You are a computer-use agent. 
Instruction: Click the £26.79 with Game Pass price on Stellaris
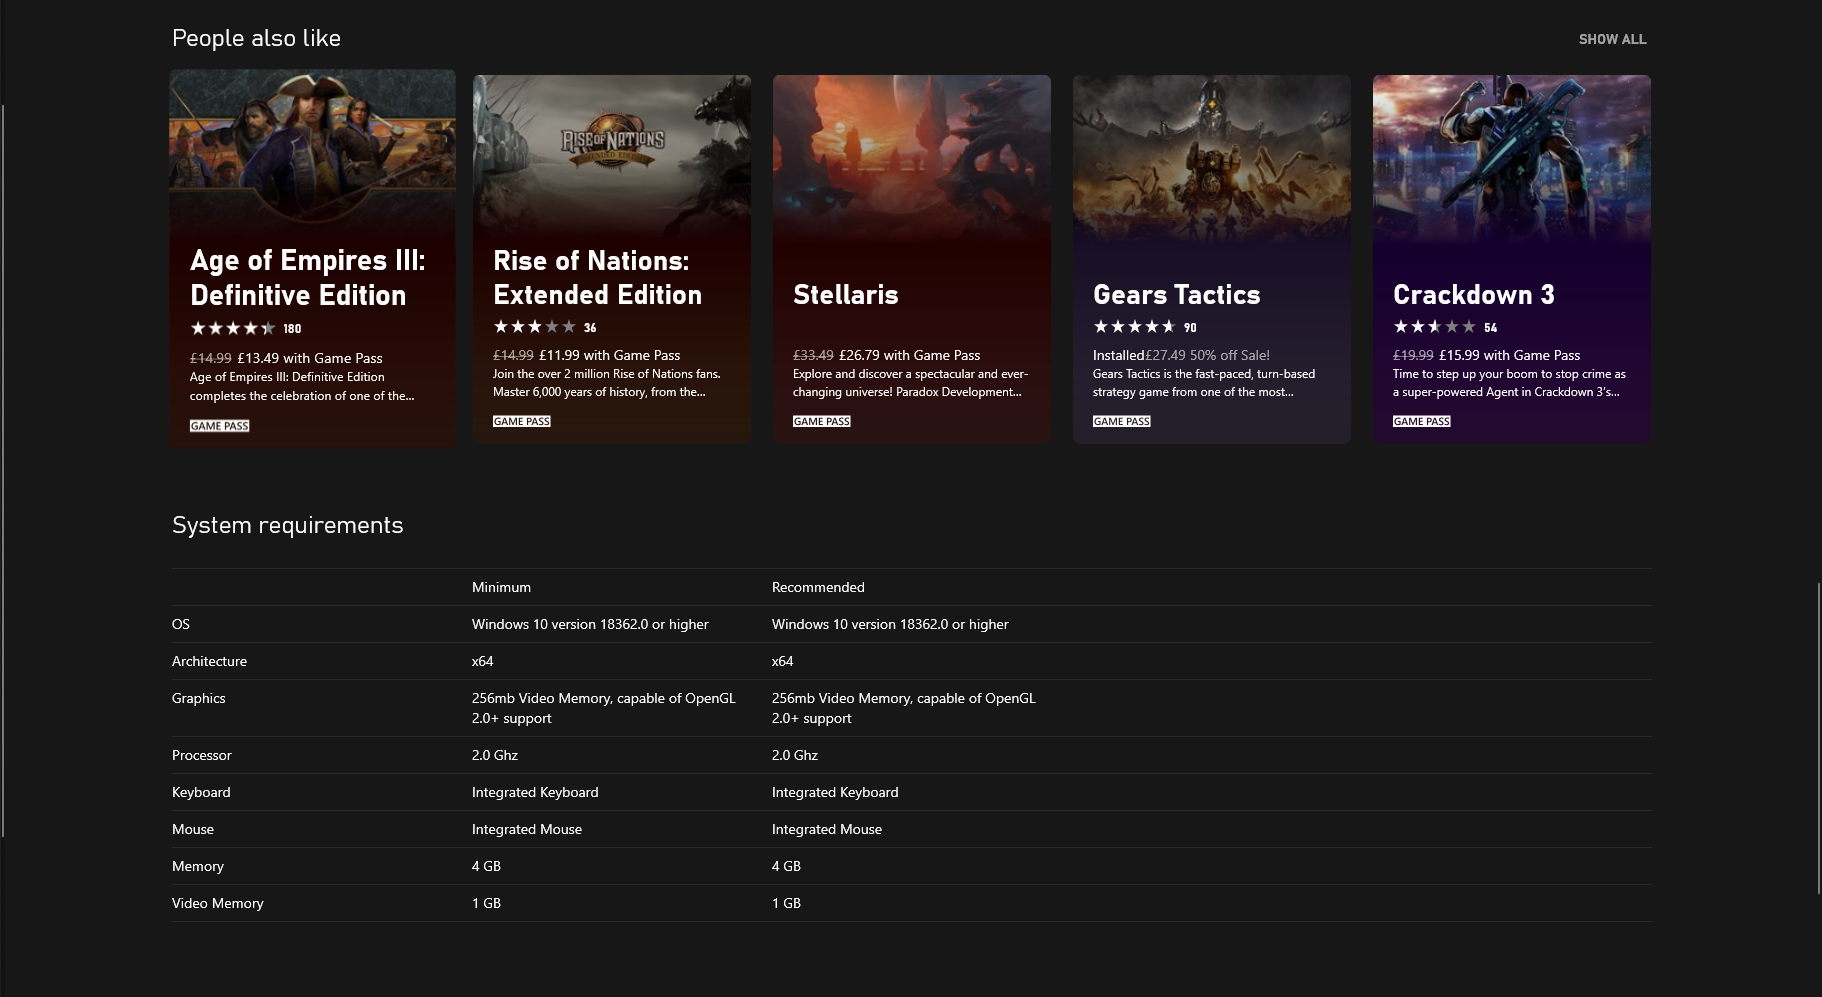[x=910, y=355]
